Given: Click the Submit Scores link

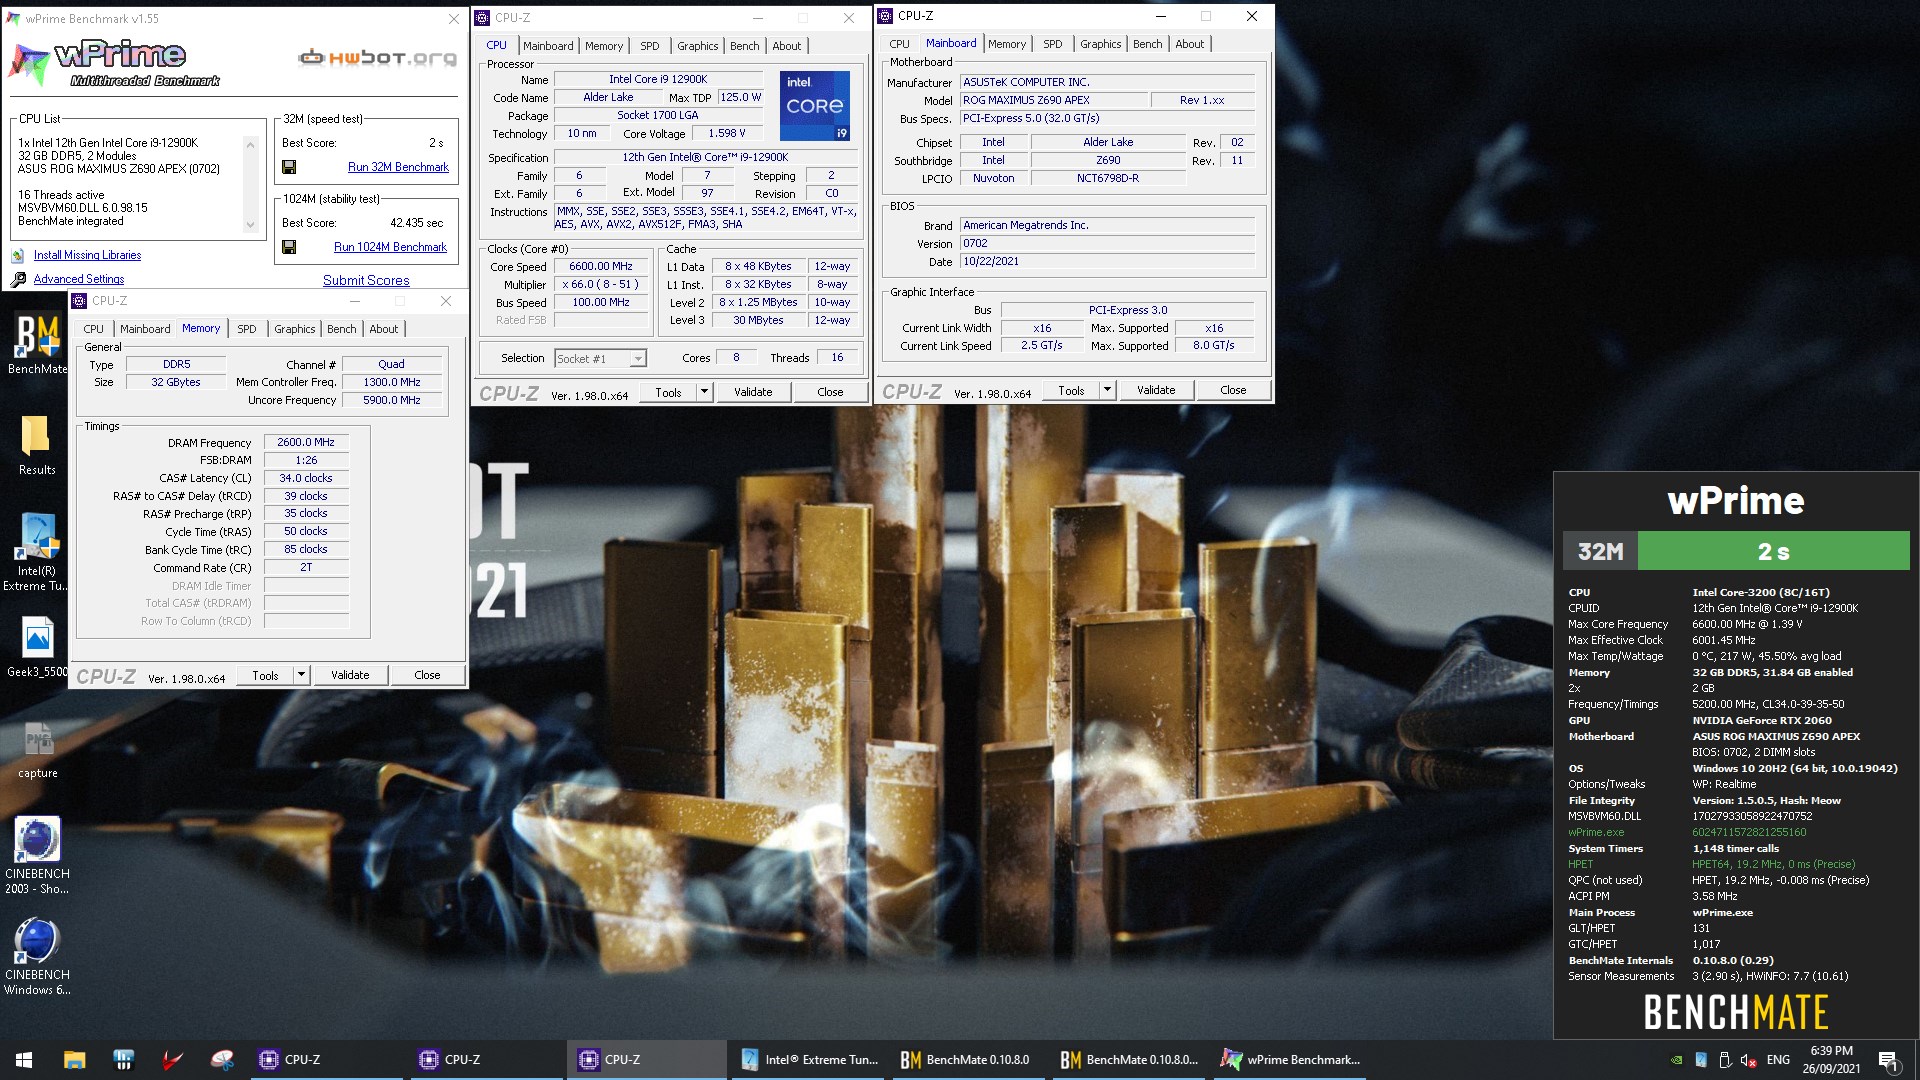Looking at the screenshot, I should click(x=366, y=281).
